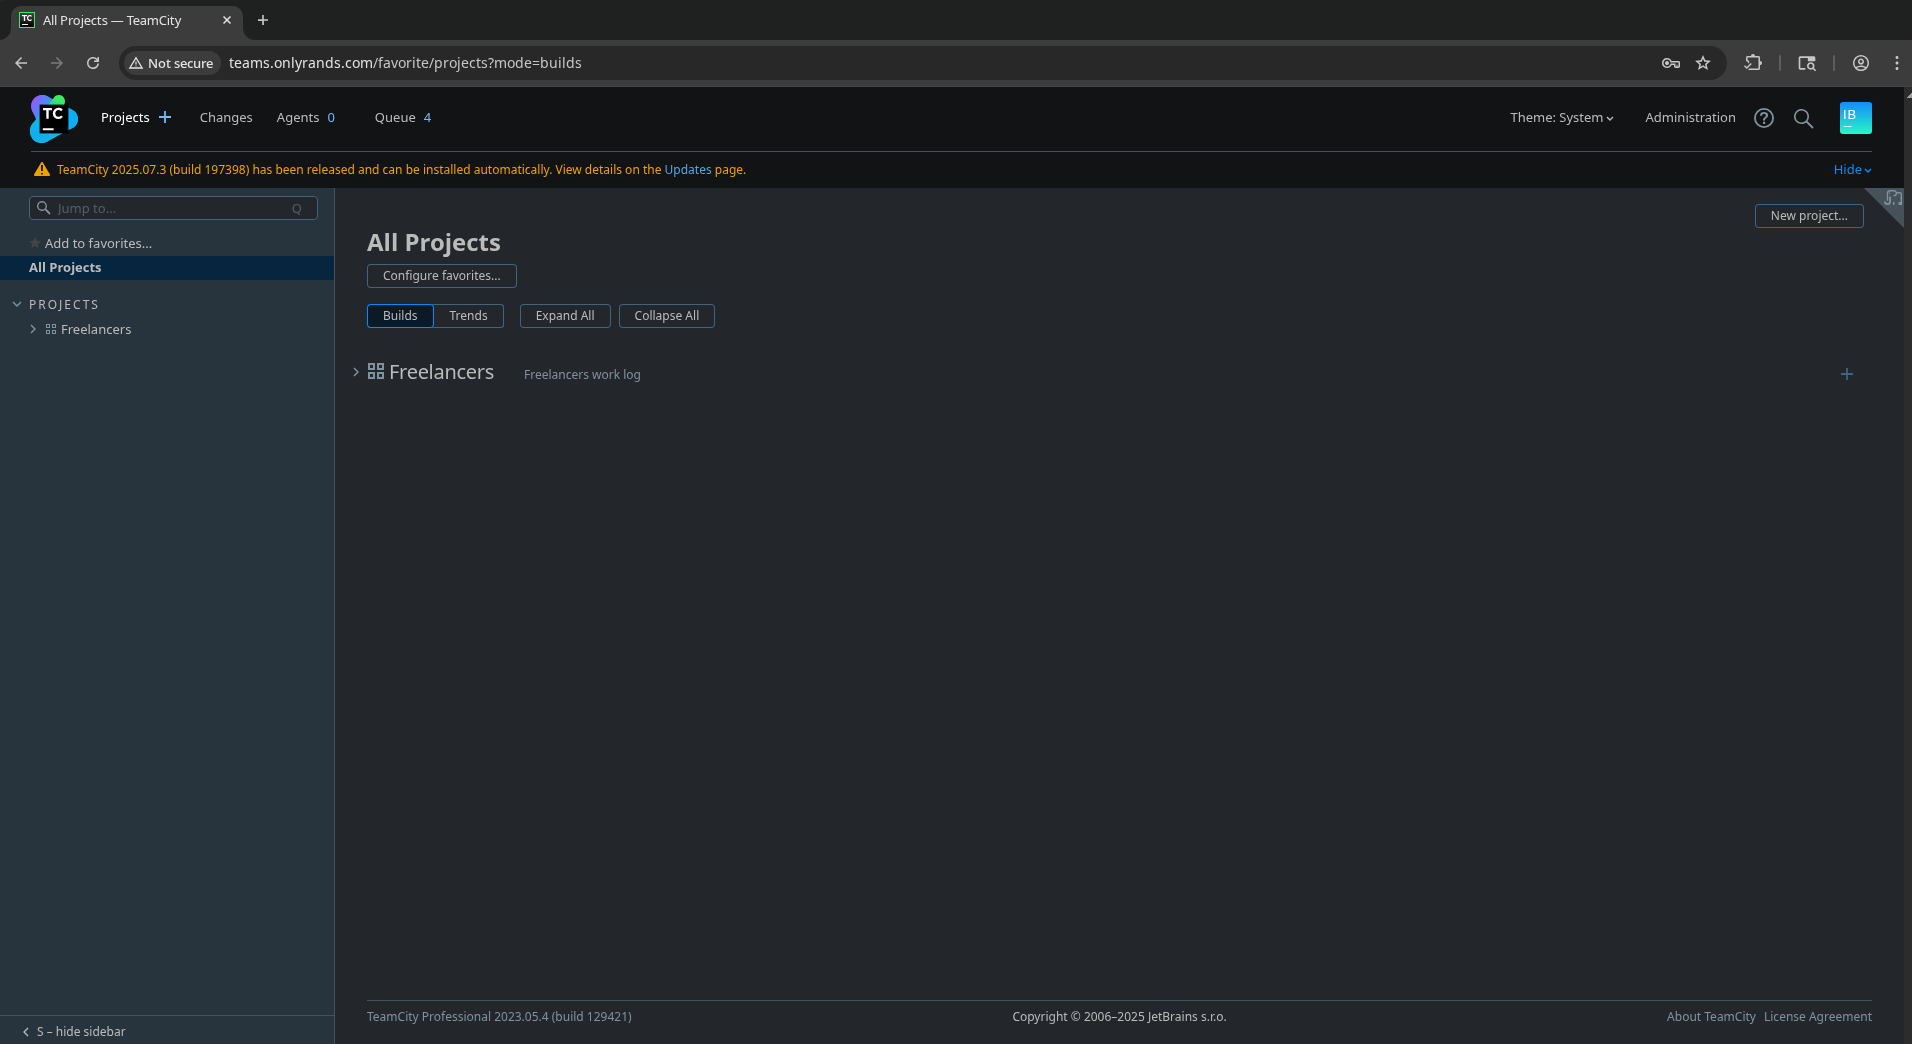Image resolution: width=1912 pixels, height=1044 pixels.
Task: Expand Freelancers in the sidebar tree
Action: 33,329
